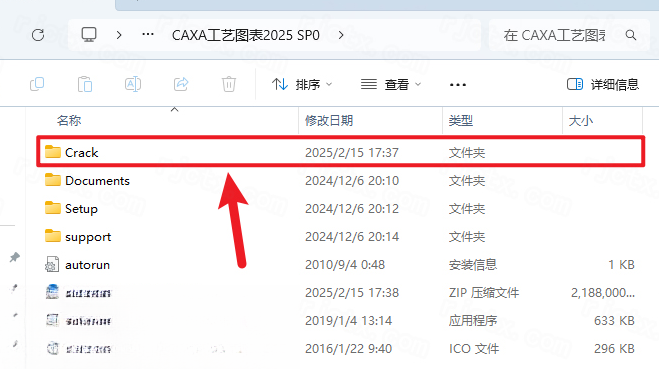Select the Setup folder

click(x=340, y=208)
